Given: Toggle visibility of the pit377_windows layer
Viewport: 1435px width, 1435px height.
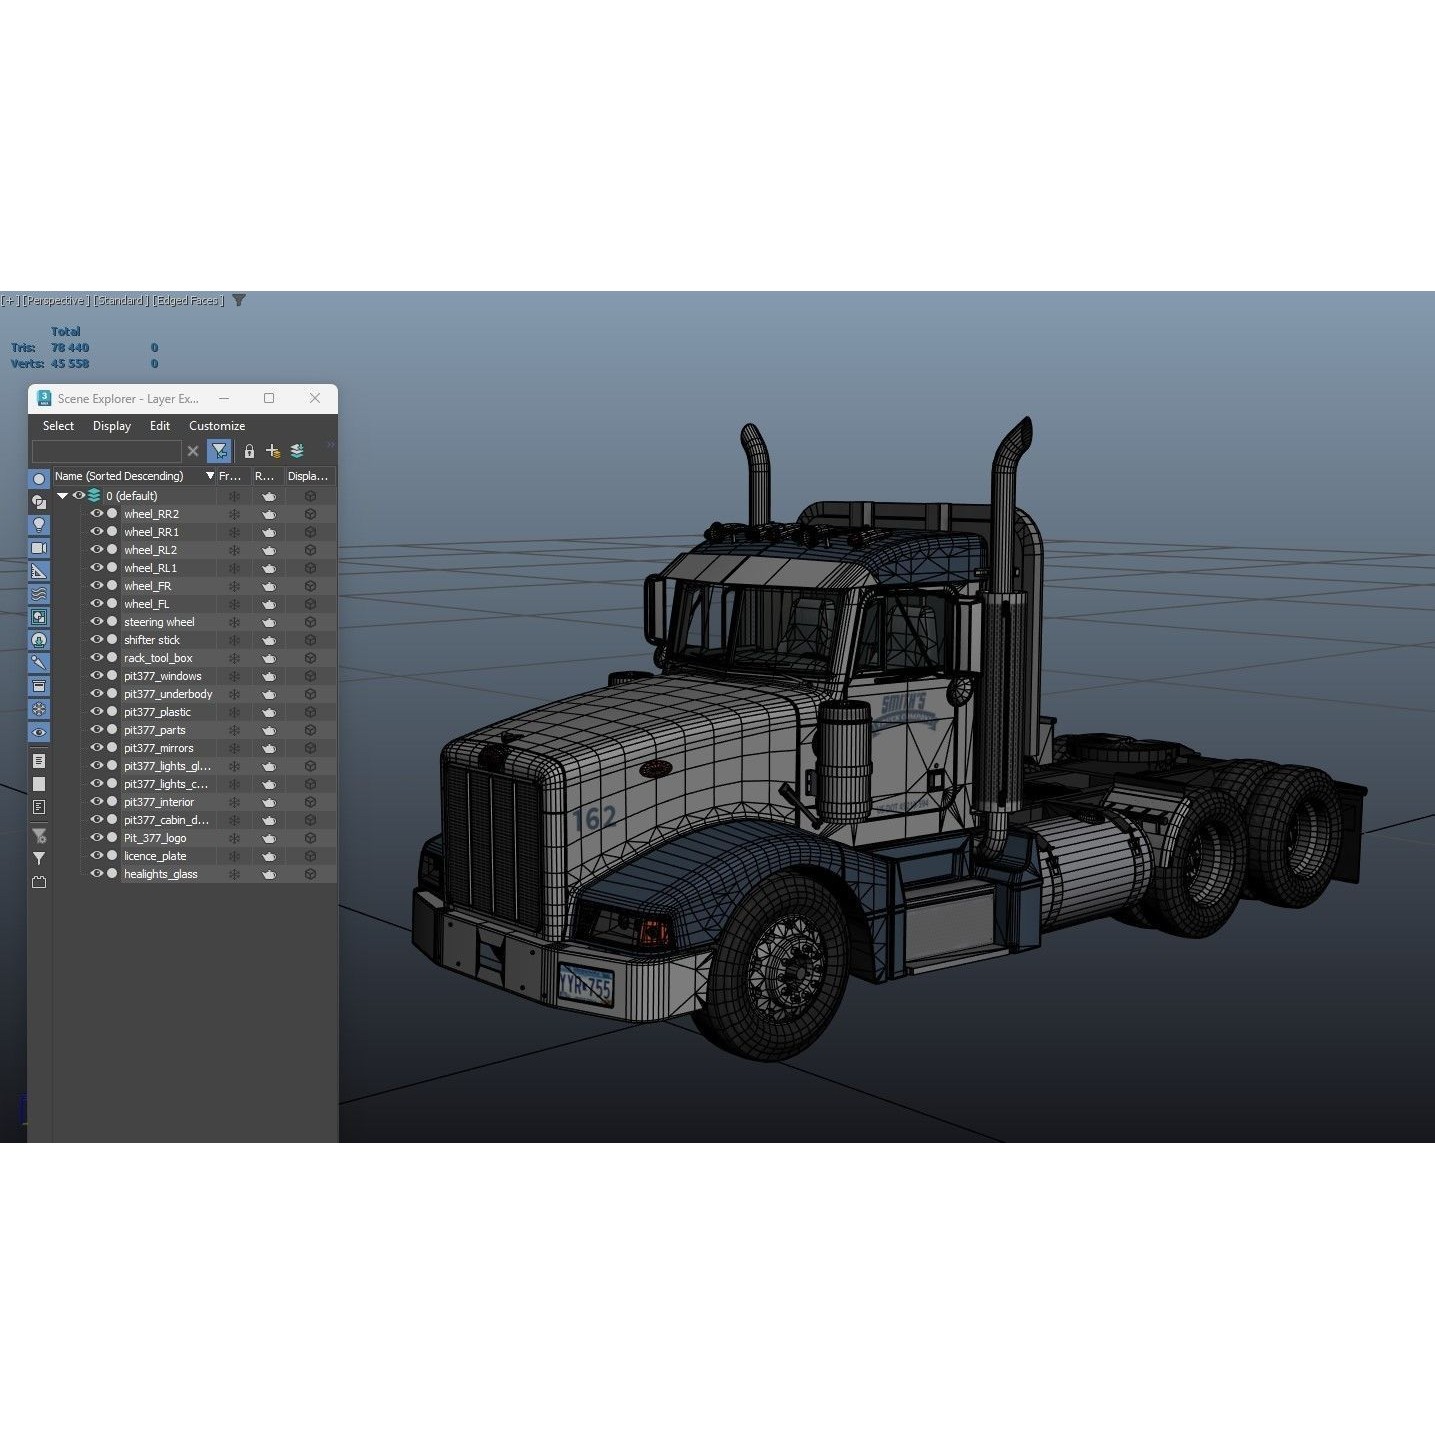Looking at the screenshot, I should [96, 676].
